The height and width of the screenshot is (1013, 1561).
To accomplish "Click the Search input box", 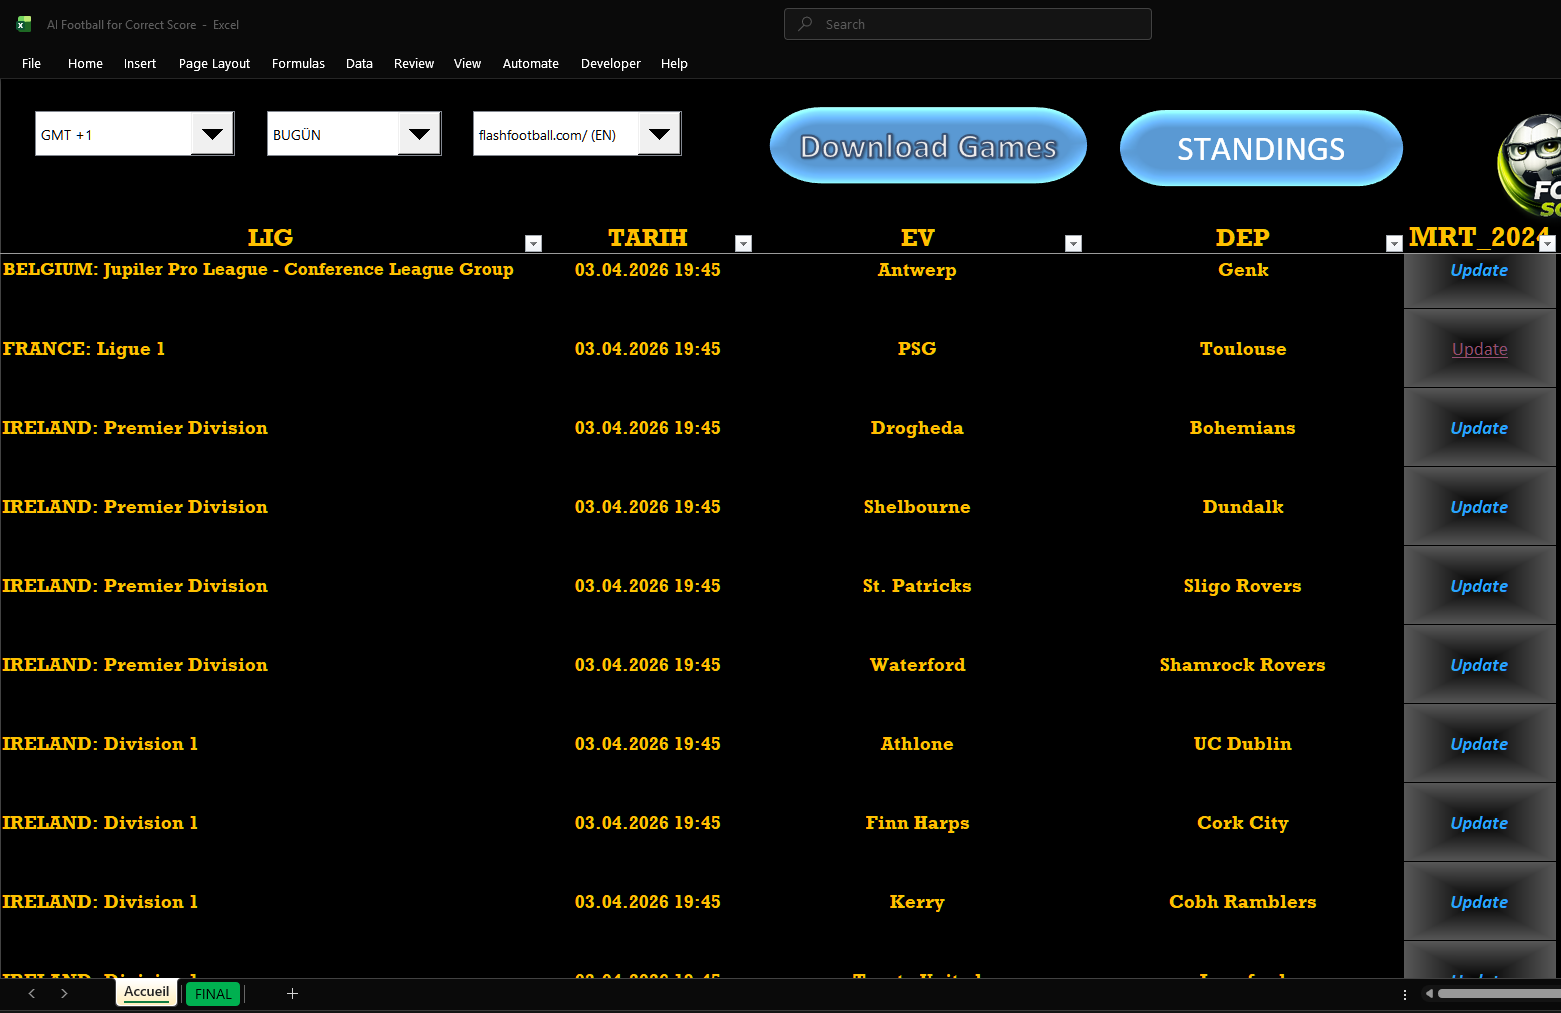I will click(968, 24).
